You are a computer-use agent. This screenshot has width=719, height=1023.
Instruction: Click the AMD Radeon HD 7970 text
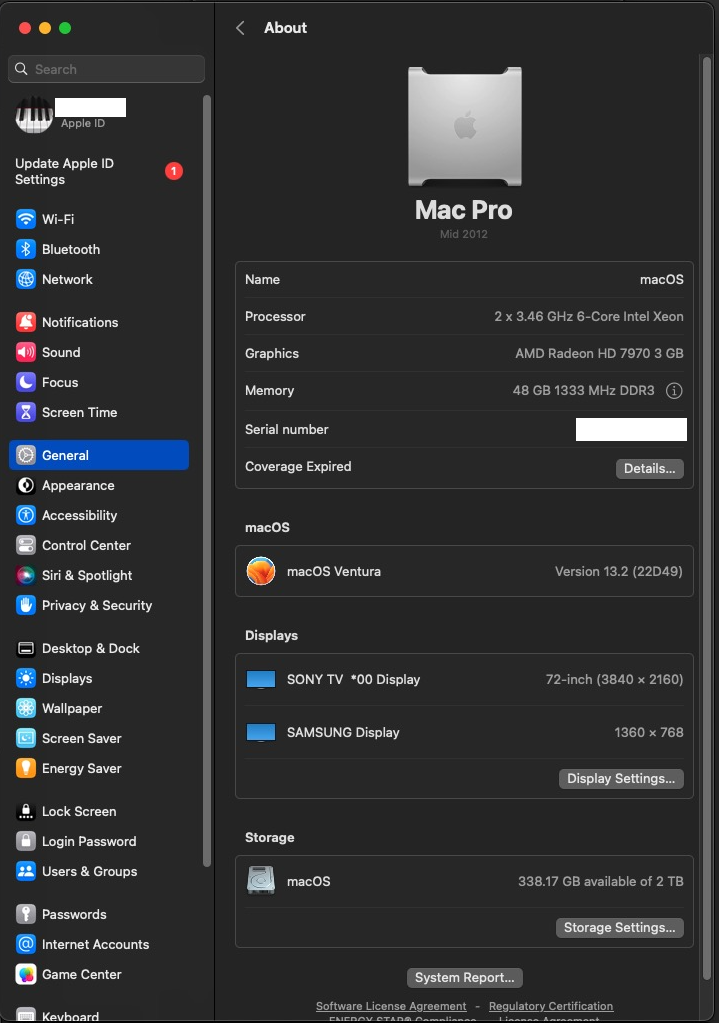599,354
